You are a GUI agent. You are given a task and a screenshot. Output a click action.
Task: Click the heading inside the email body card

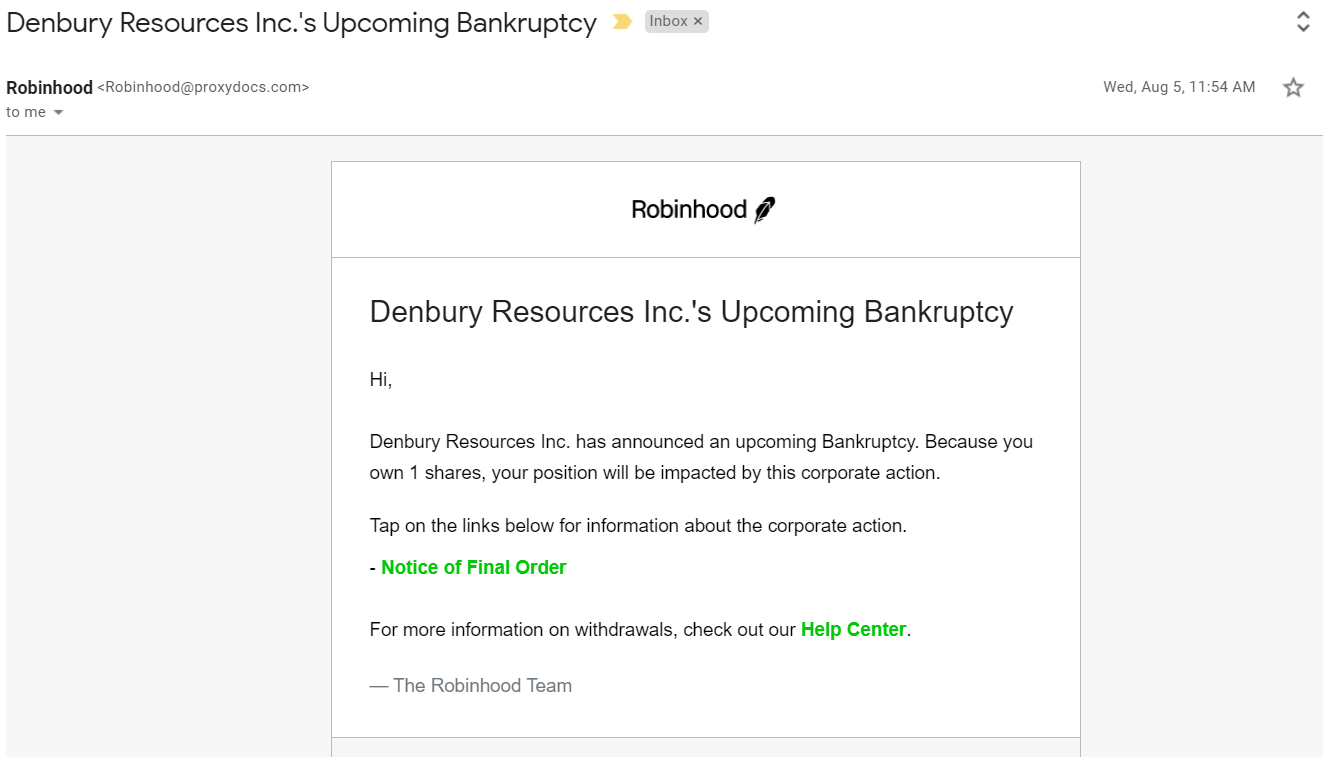[691, 311]
